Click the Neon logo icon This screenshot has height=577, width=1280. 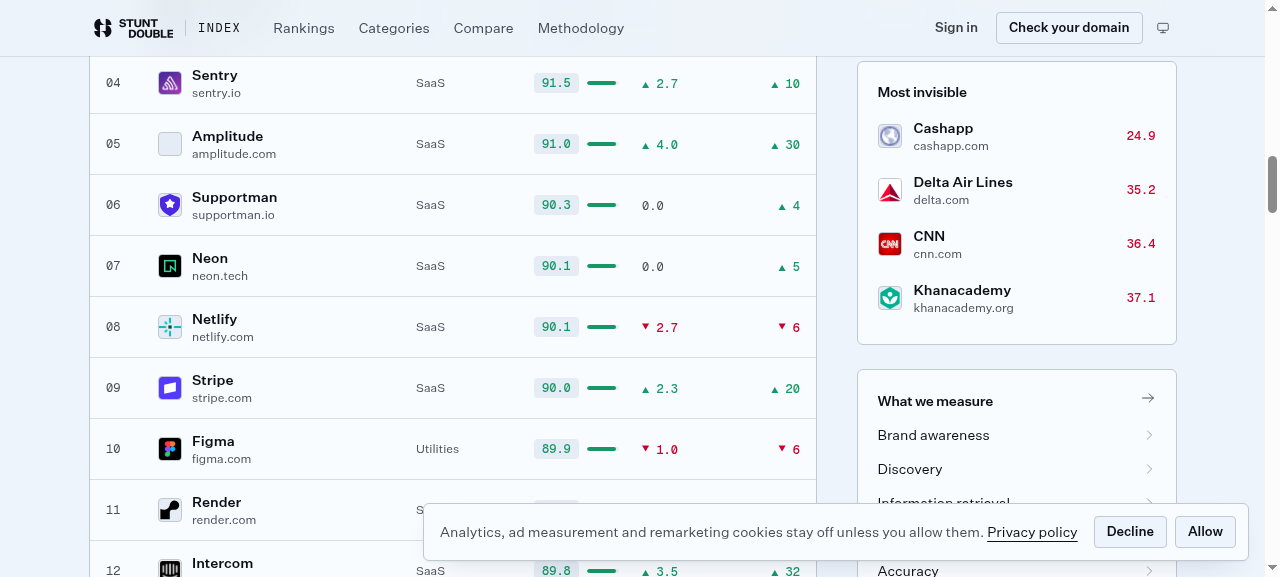tap(170, 266)
